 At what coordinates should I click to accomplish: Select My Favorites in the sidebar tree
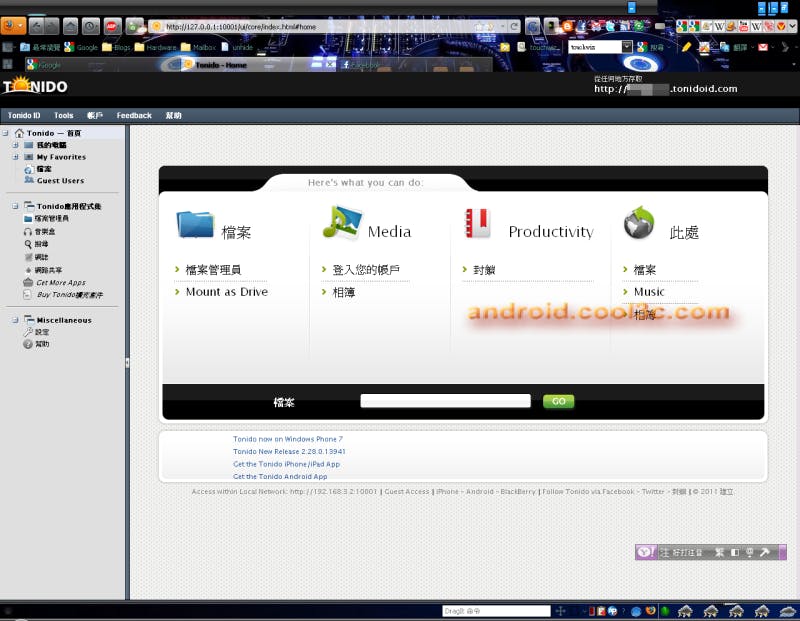pyautogui.click(x=61, y=157)
